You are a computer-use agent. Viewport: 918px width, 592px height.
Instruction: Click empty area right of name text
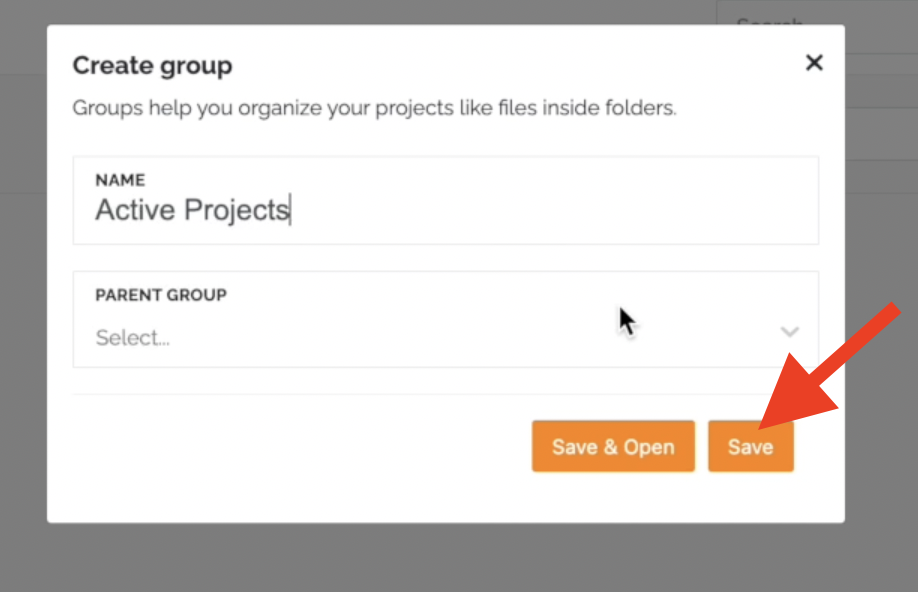pyautogui.click(x=550, y=210)
